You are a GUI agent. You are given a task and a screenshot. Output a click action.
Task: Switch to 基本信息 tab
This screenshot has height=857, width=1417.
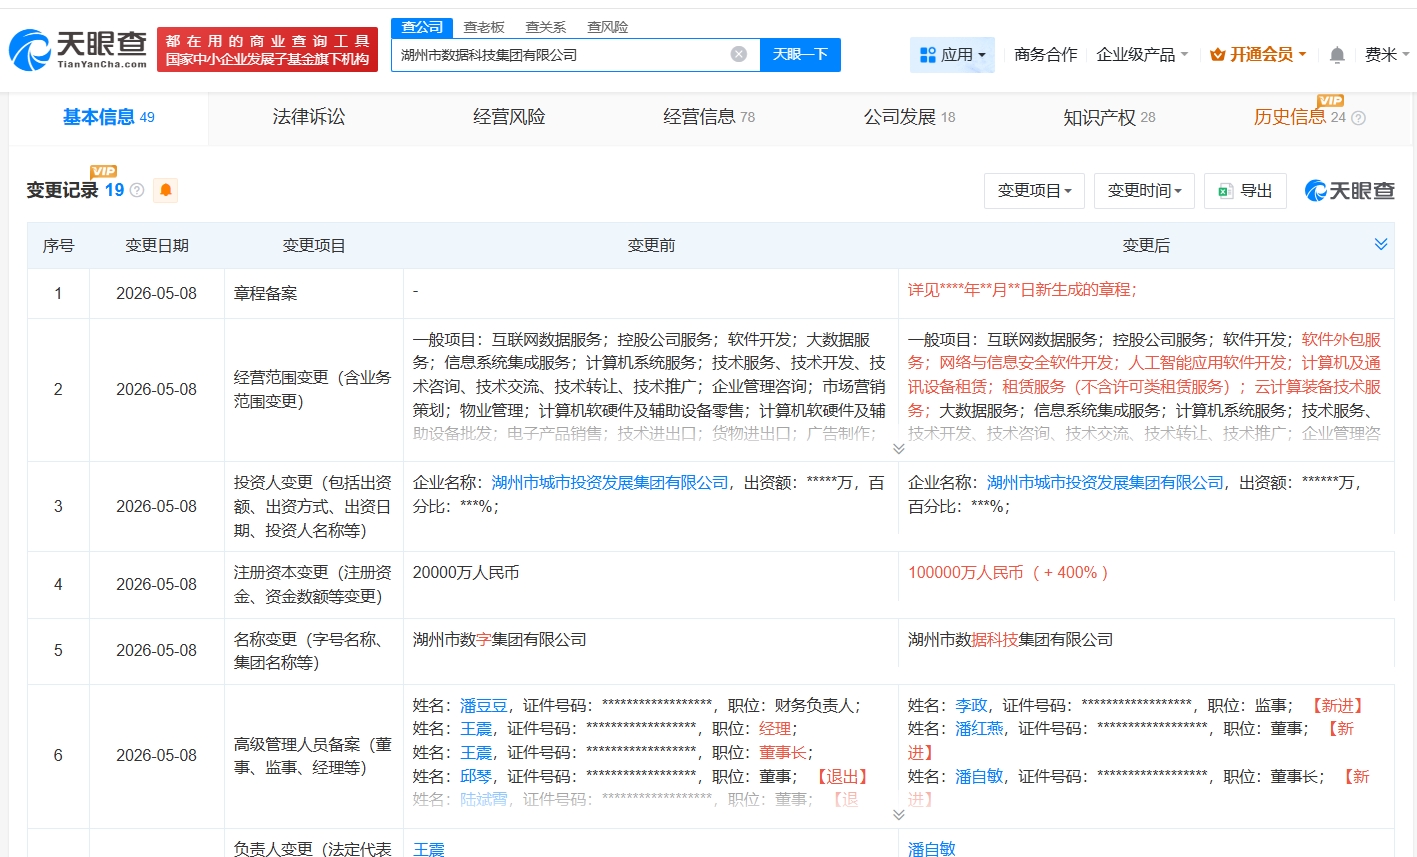108,118
